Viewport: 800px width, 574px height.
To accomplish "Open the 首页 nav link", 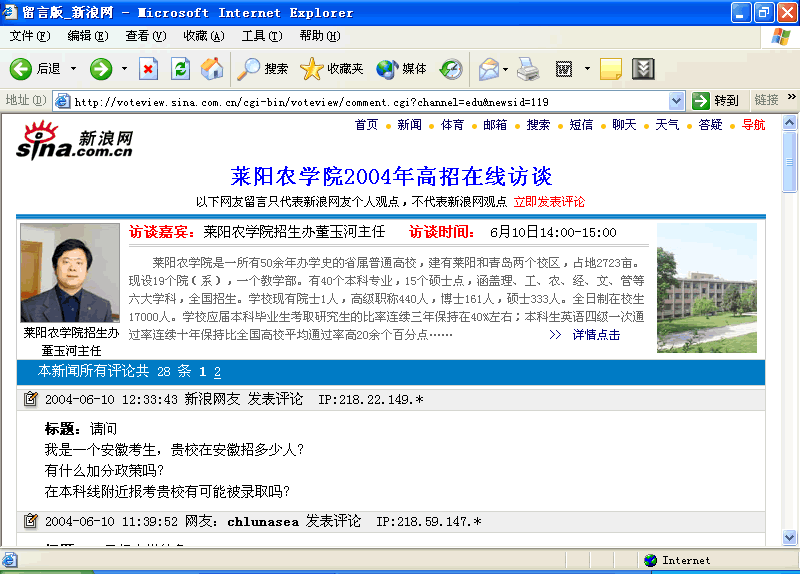I will click(366, 125).
